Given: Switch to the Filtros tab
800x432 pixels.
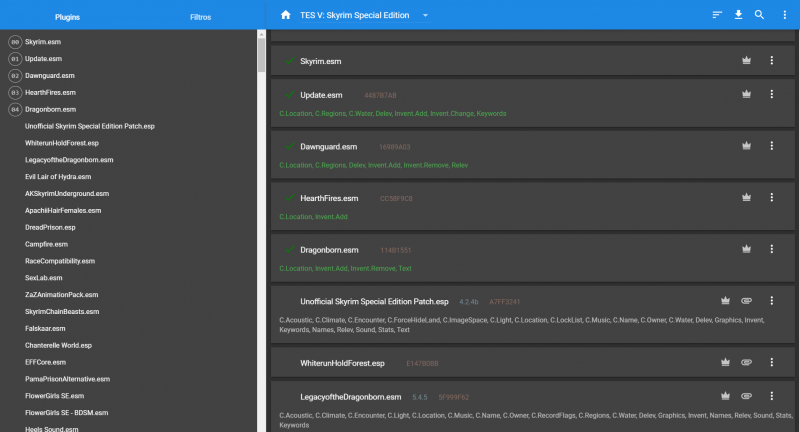Looking at the screenshot, I should pyautogui.click(x=200, y=17).
